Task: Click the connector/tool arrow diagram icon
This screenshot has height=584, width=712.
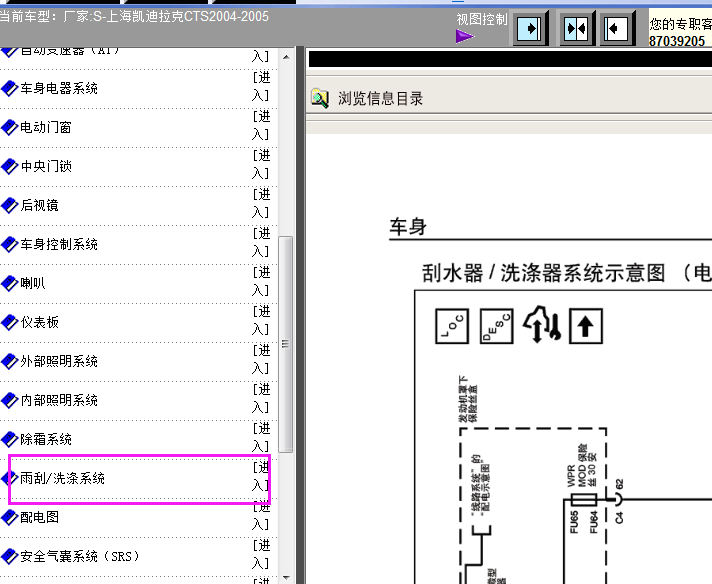Action: coord(541,325)
